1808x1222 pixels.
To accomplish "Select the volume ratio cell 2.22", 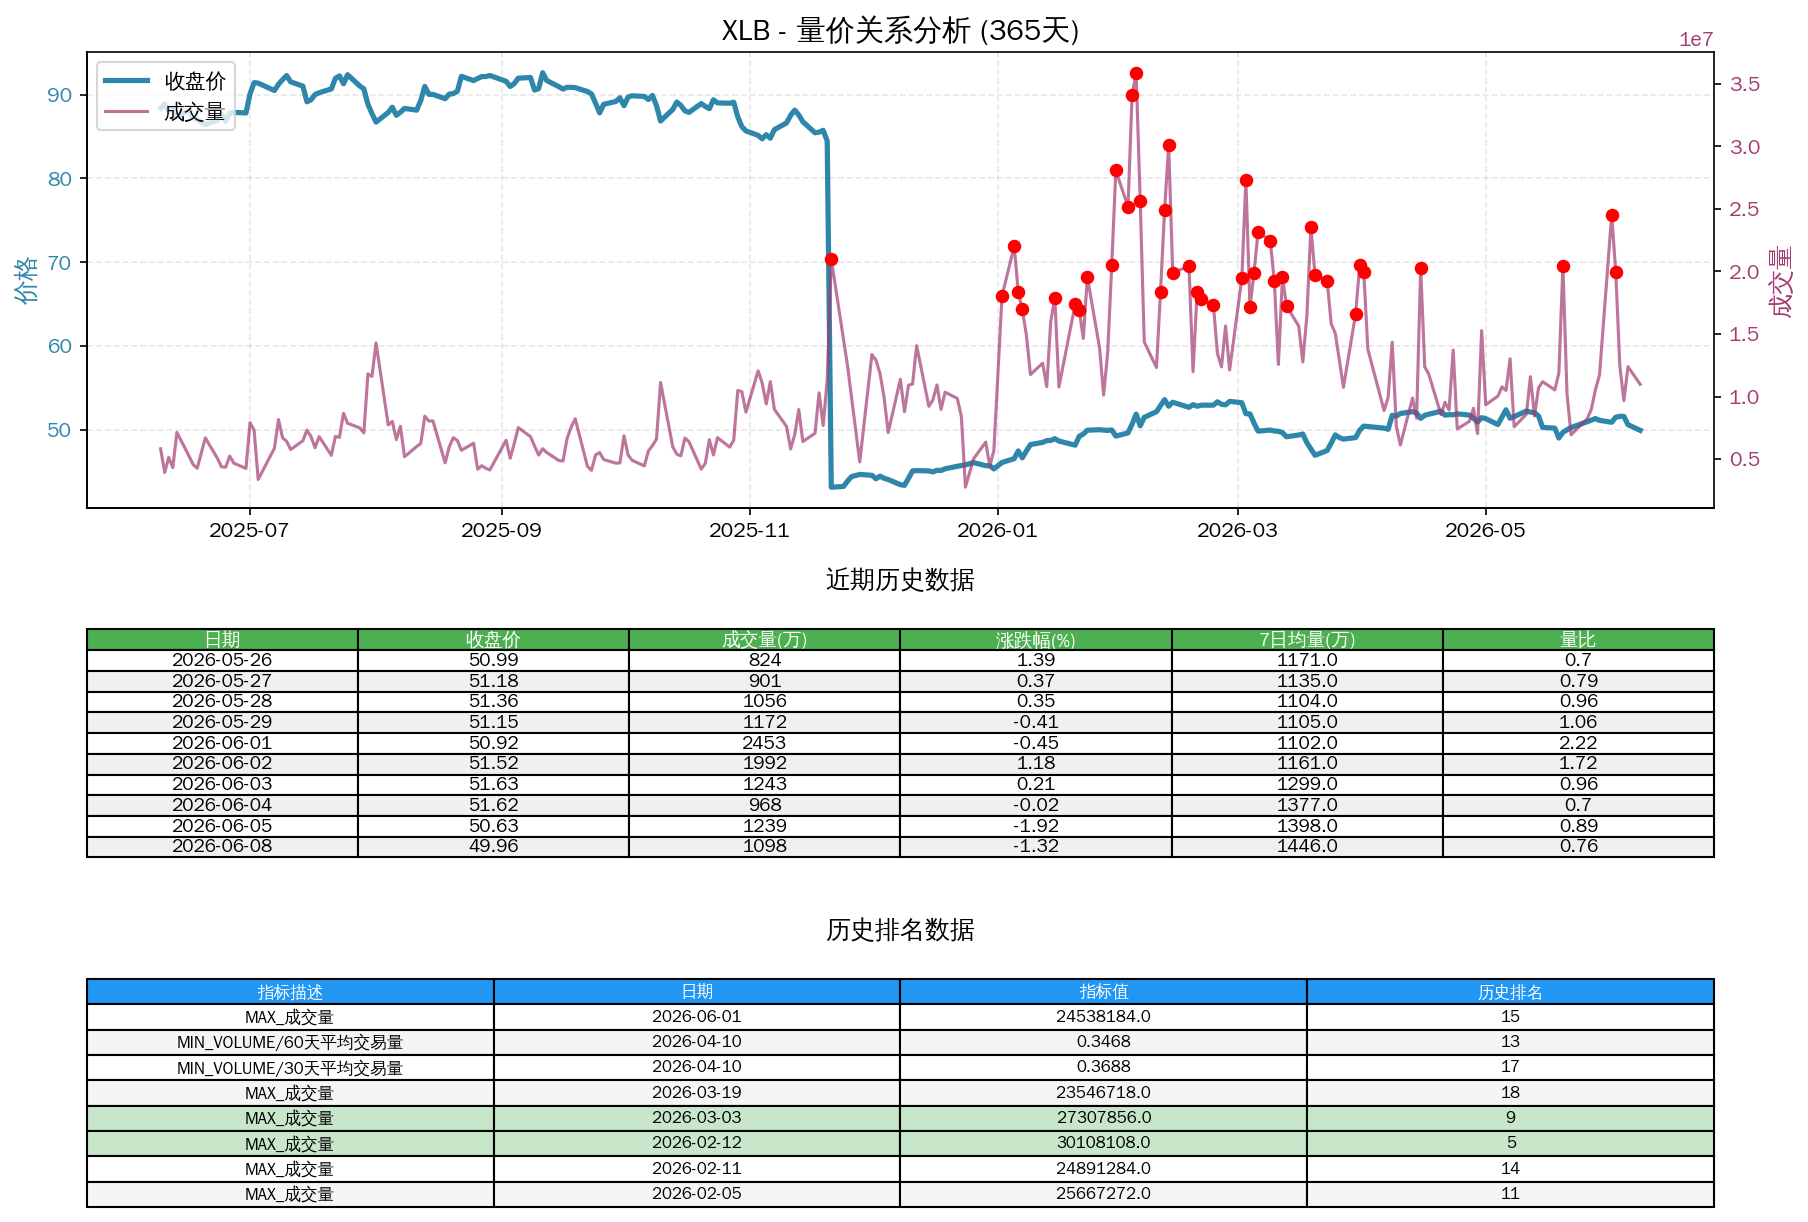I will point(1578,743).
